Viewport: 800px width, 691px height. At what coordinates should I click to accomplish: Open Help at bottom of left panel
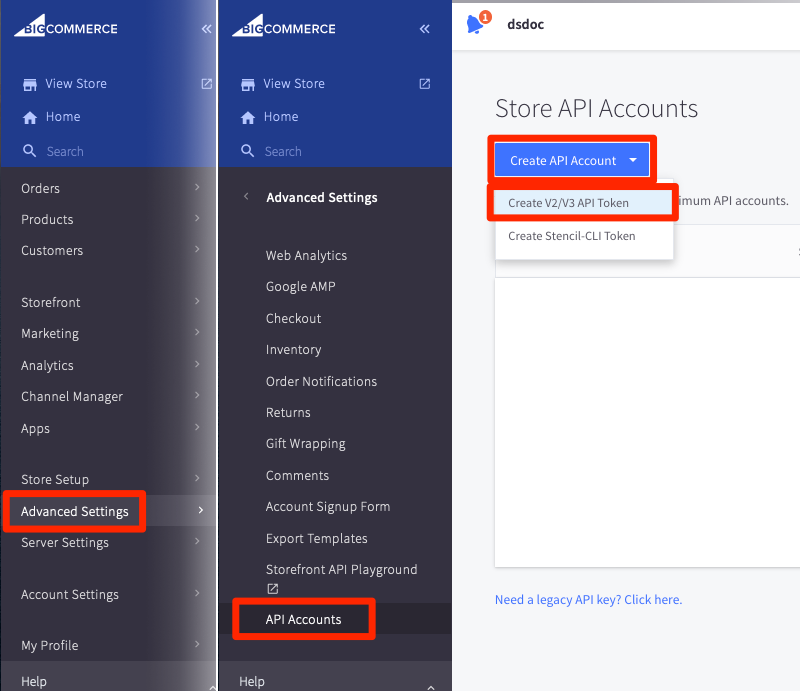34,681
